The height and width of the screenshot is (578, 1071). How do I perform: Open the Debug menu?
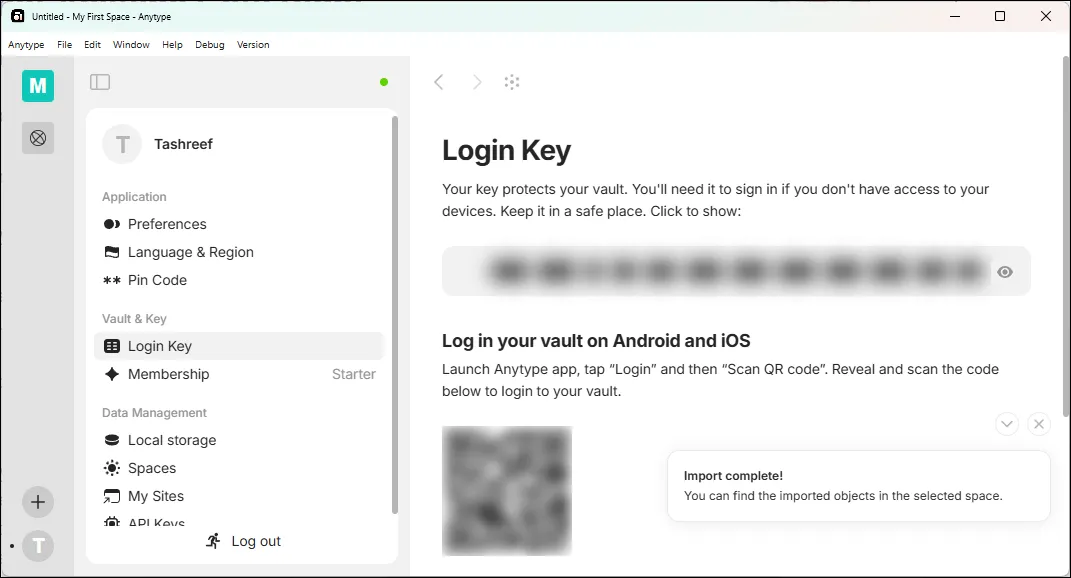click(209, 44)
